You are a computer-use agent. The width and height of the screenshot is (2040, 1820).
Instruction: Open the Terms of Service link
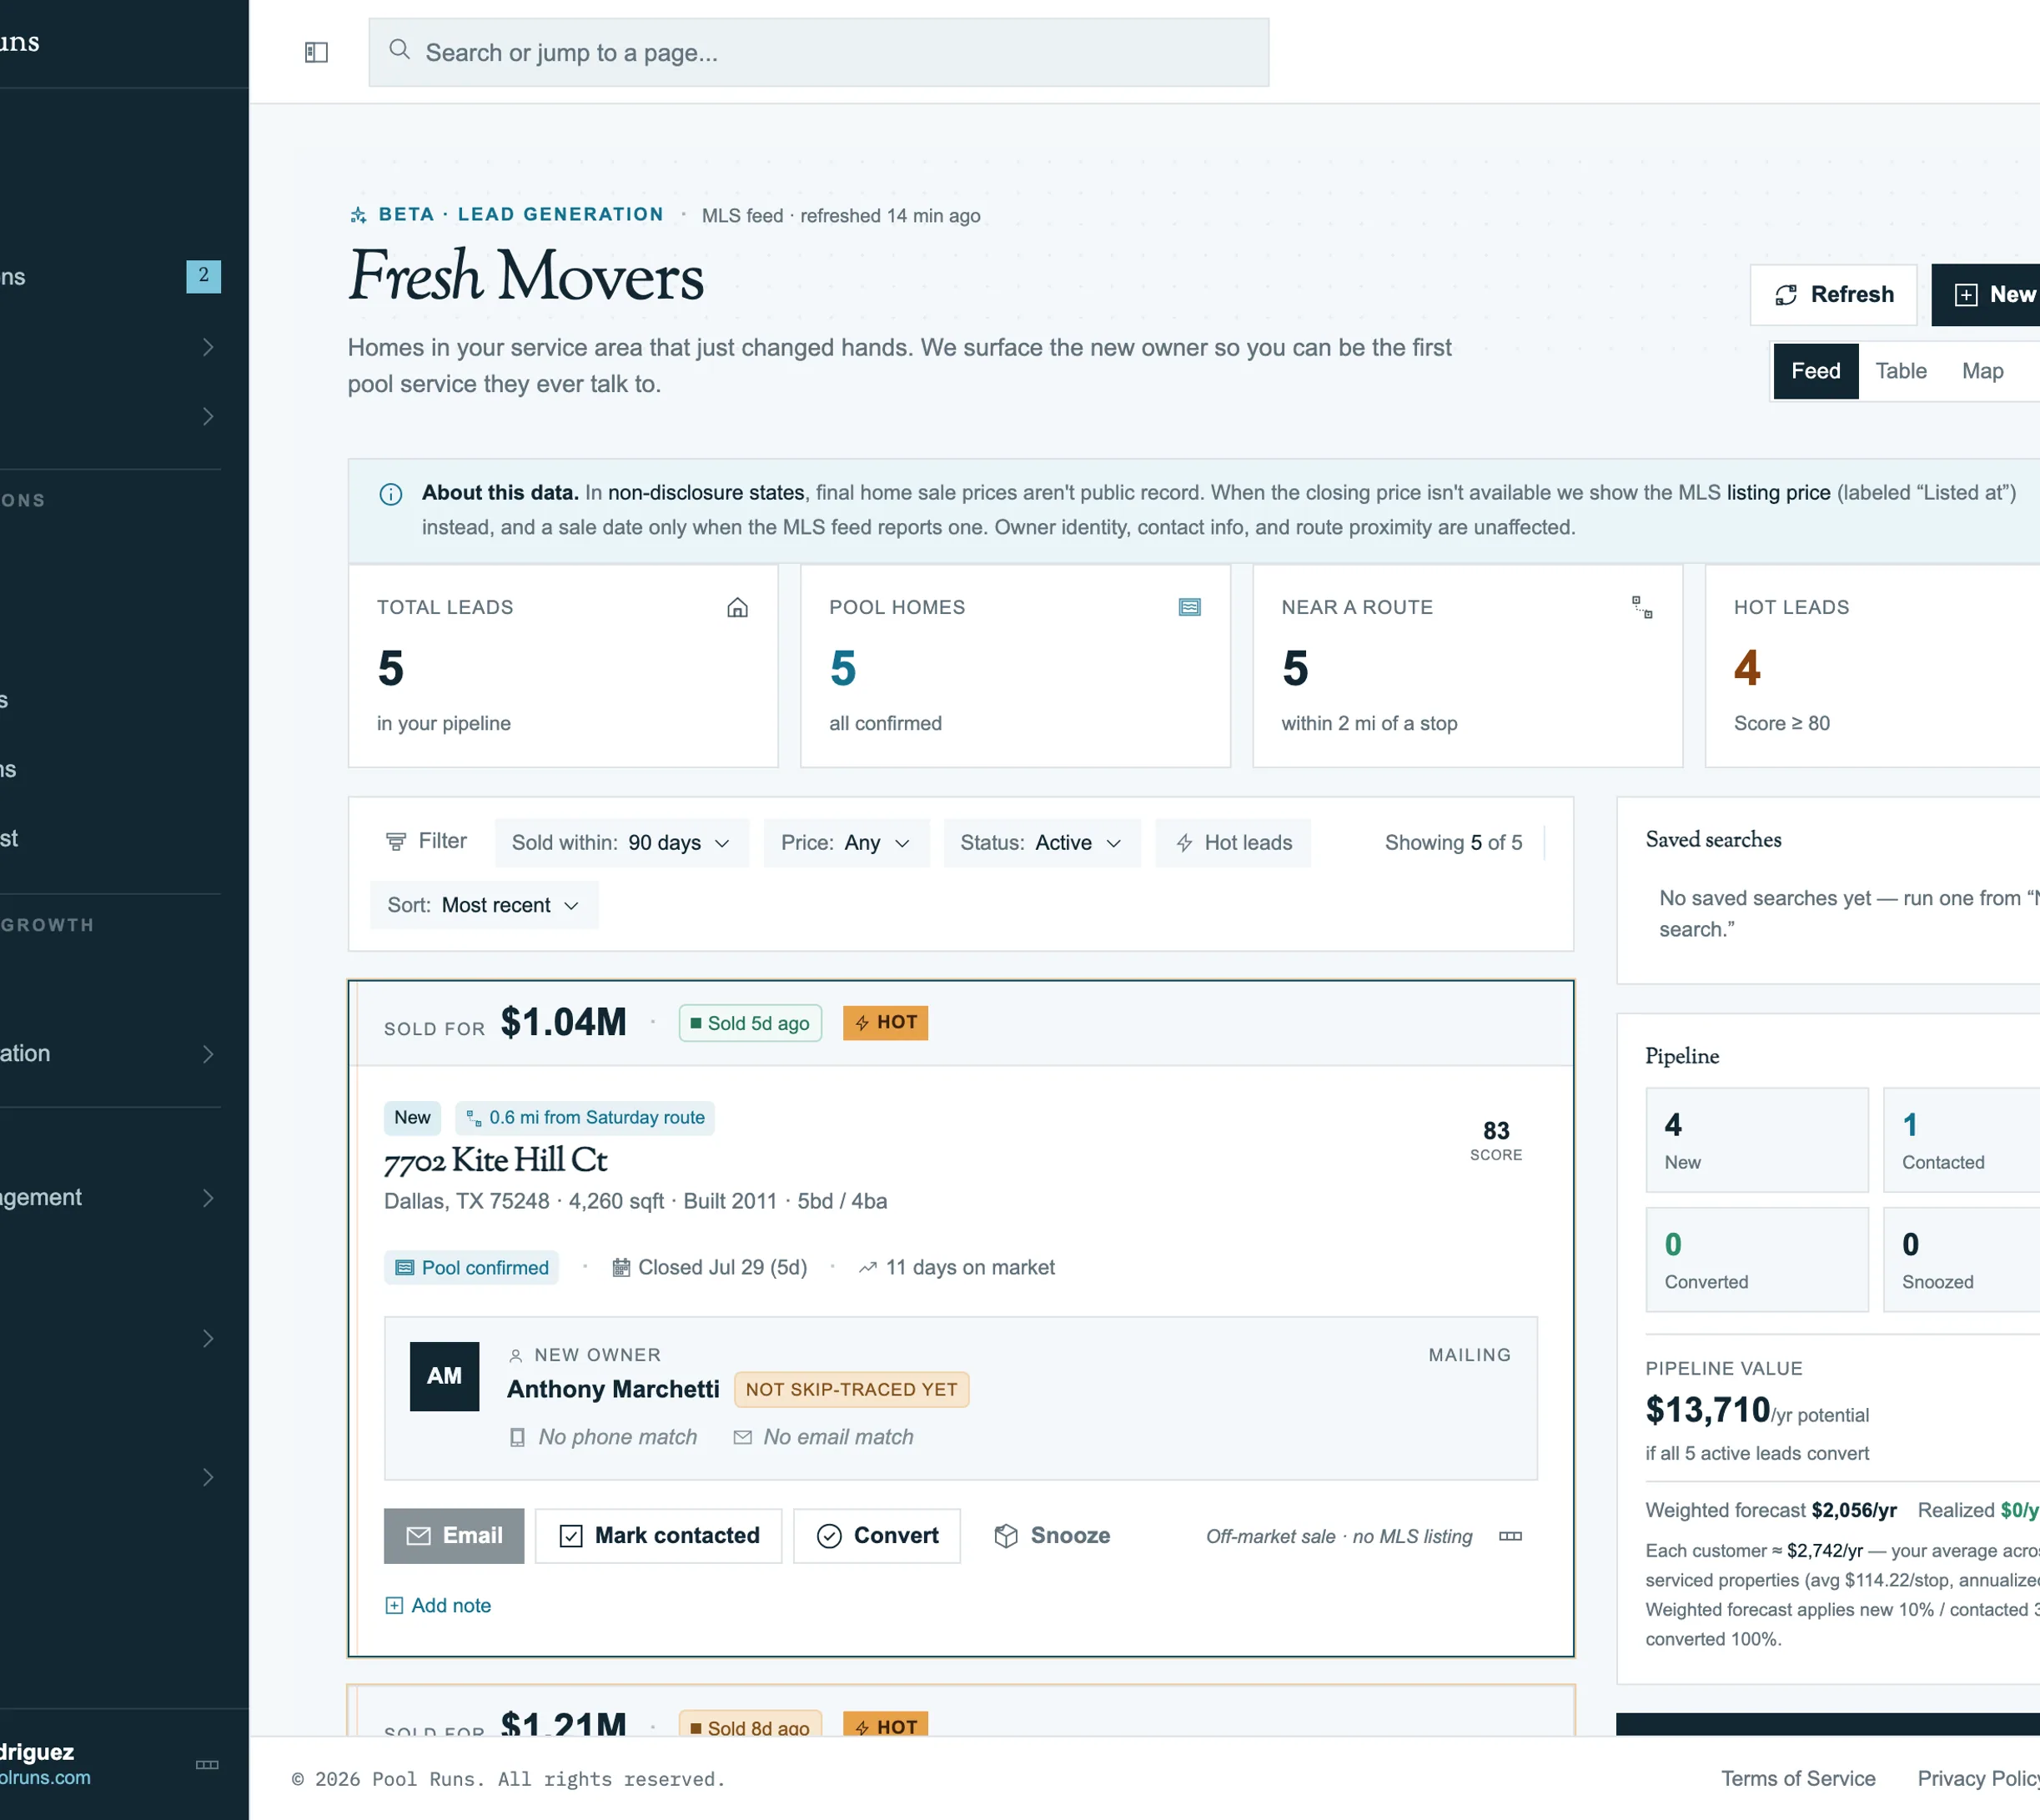1798,1779
